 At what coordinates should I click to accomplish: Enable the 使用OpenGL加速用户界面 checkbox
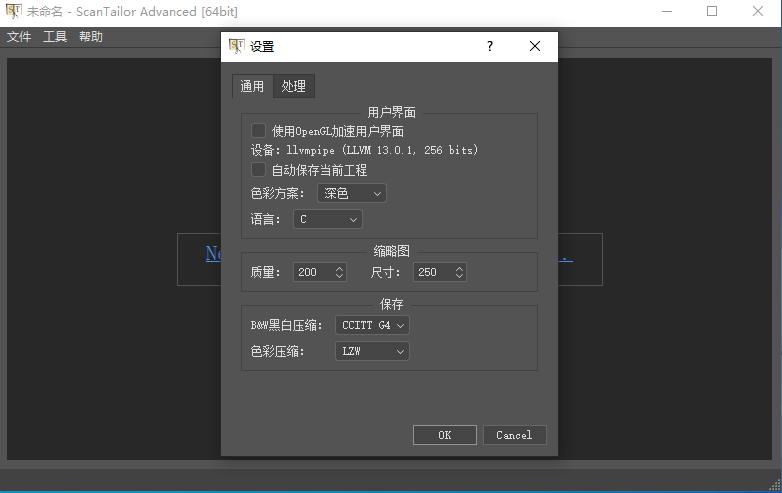click(258, 131)
